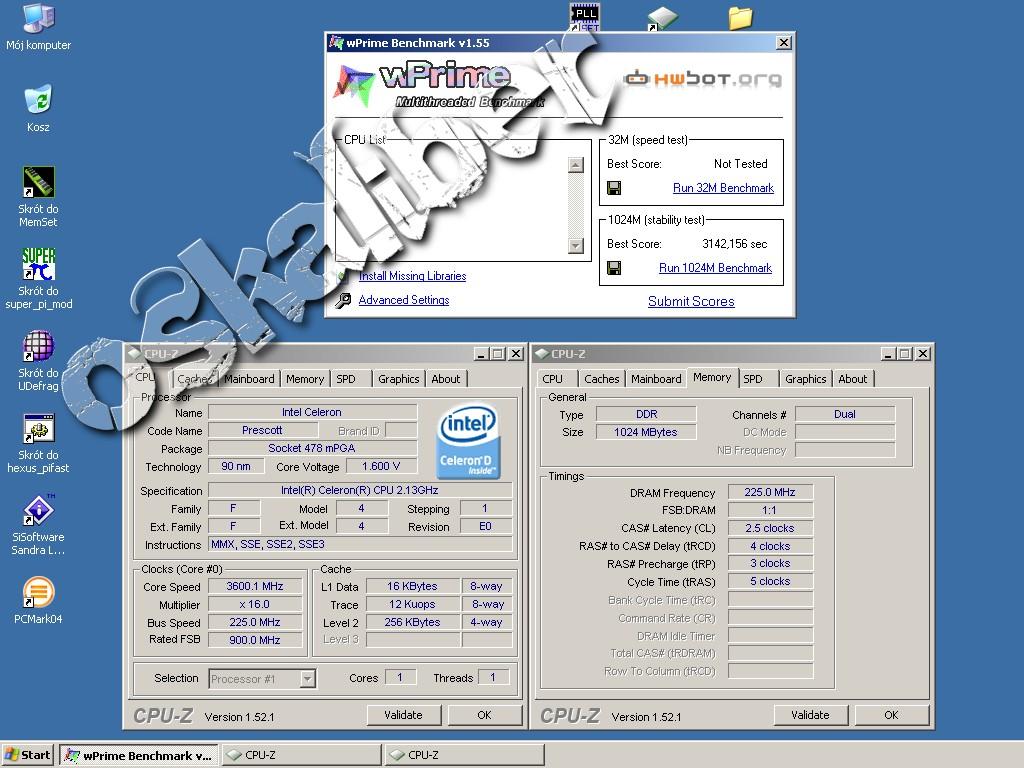Click the CPU List scroll up arrow
The height and width of the screenshot is (768, 1024).
pyautogui.click(x=575, y=165)
